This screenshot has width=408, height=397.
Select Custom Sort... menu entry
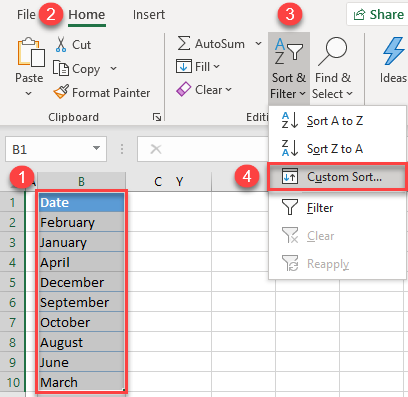coord(337,177)
